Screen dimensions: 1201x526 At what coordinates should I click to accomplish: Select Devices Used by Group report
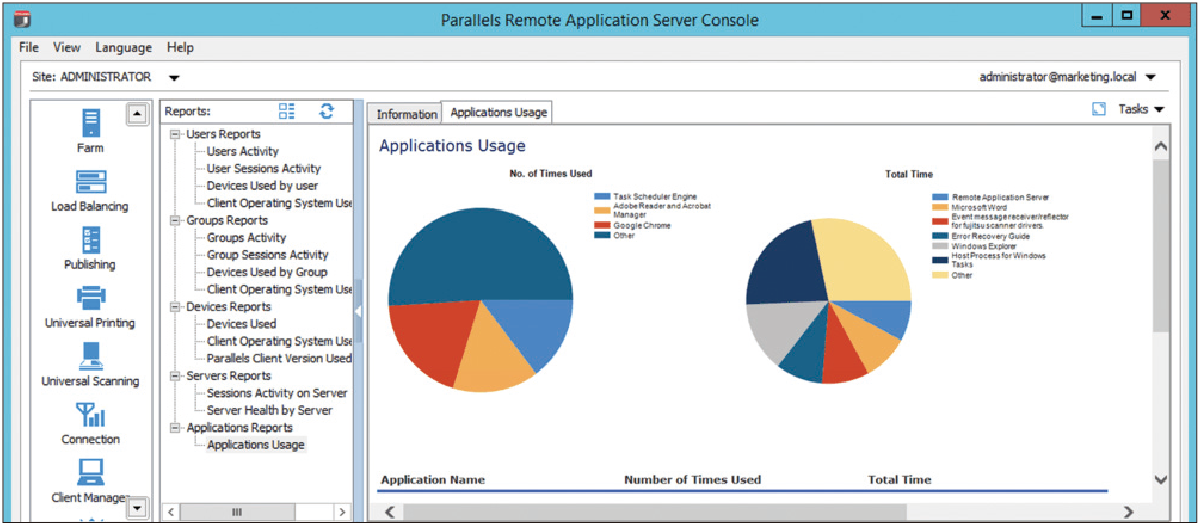(267, 271)
